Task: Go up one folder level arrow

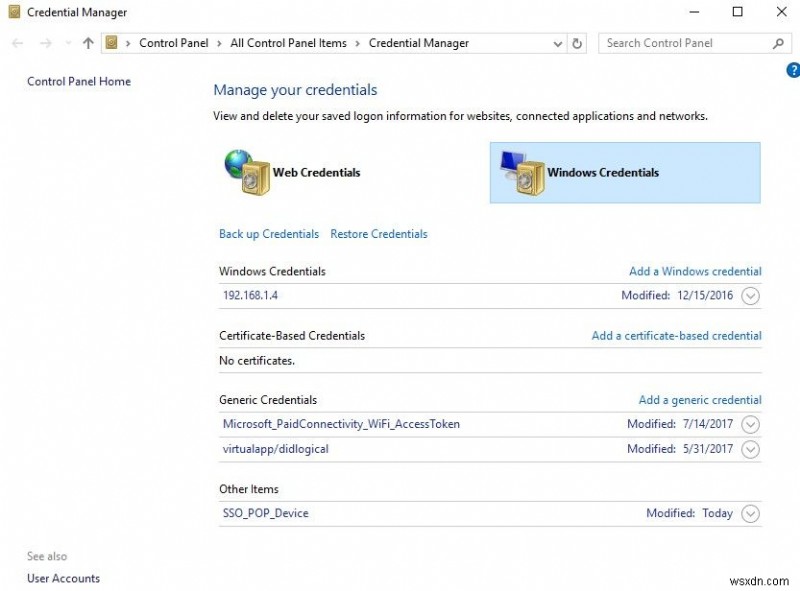Action: pos(88,43)
